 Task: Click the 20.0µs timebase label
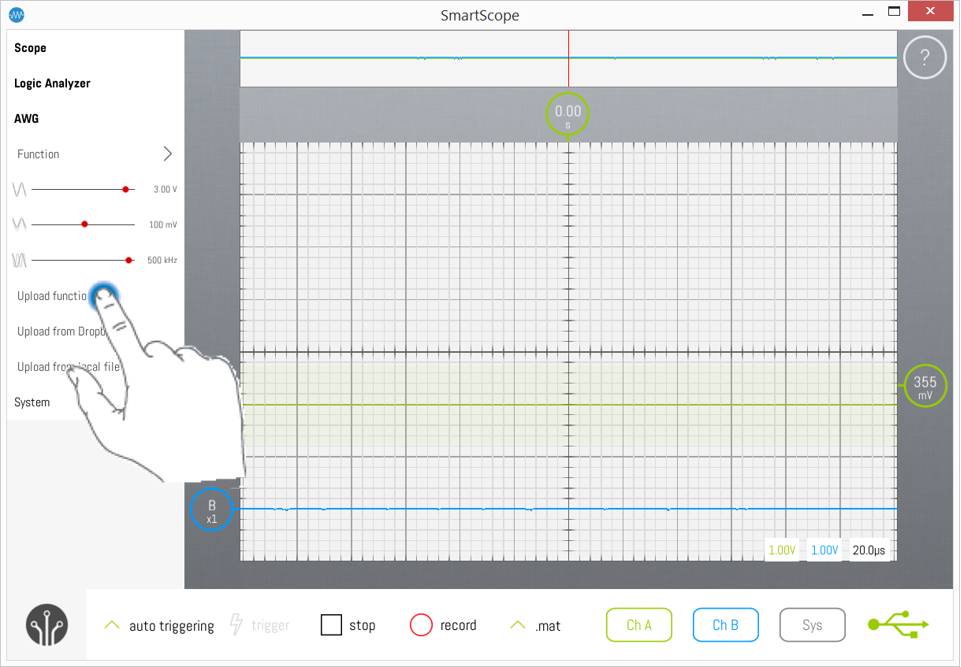pyautogui.click(x=869, y=550)
